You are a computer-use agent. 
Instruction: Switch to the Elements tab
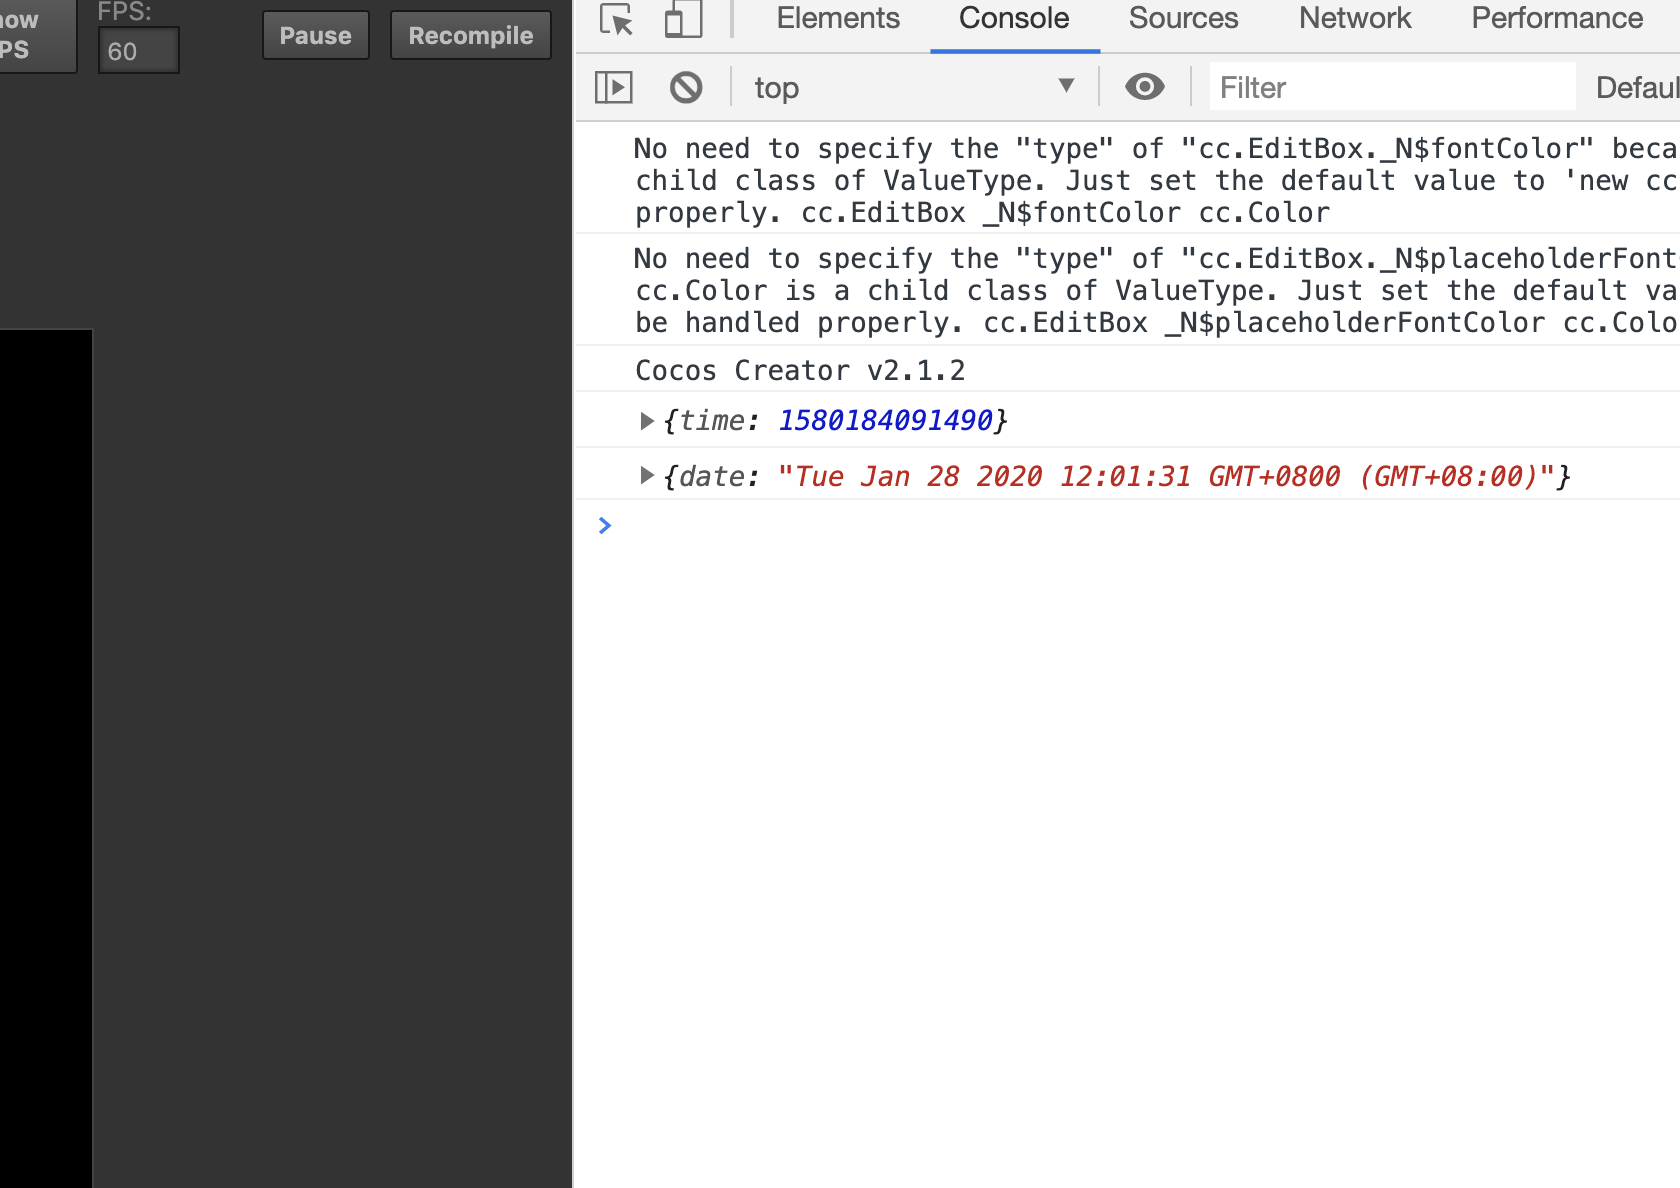(x=838, y=18)
